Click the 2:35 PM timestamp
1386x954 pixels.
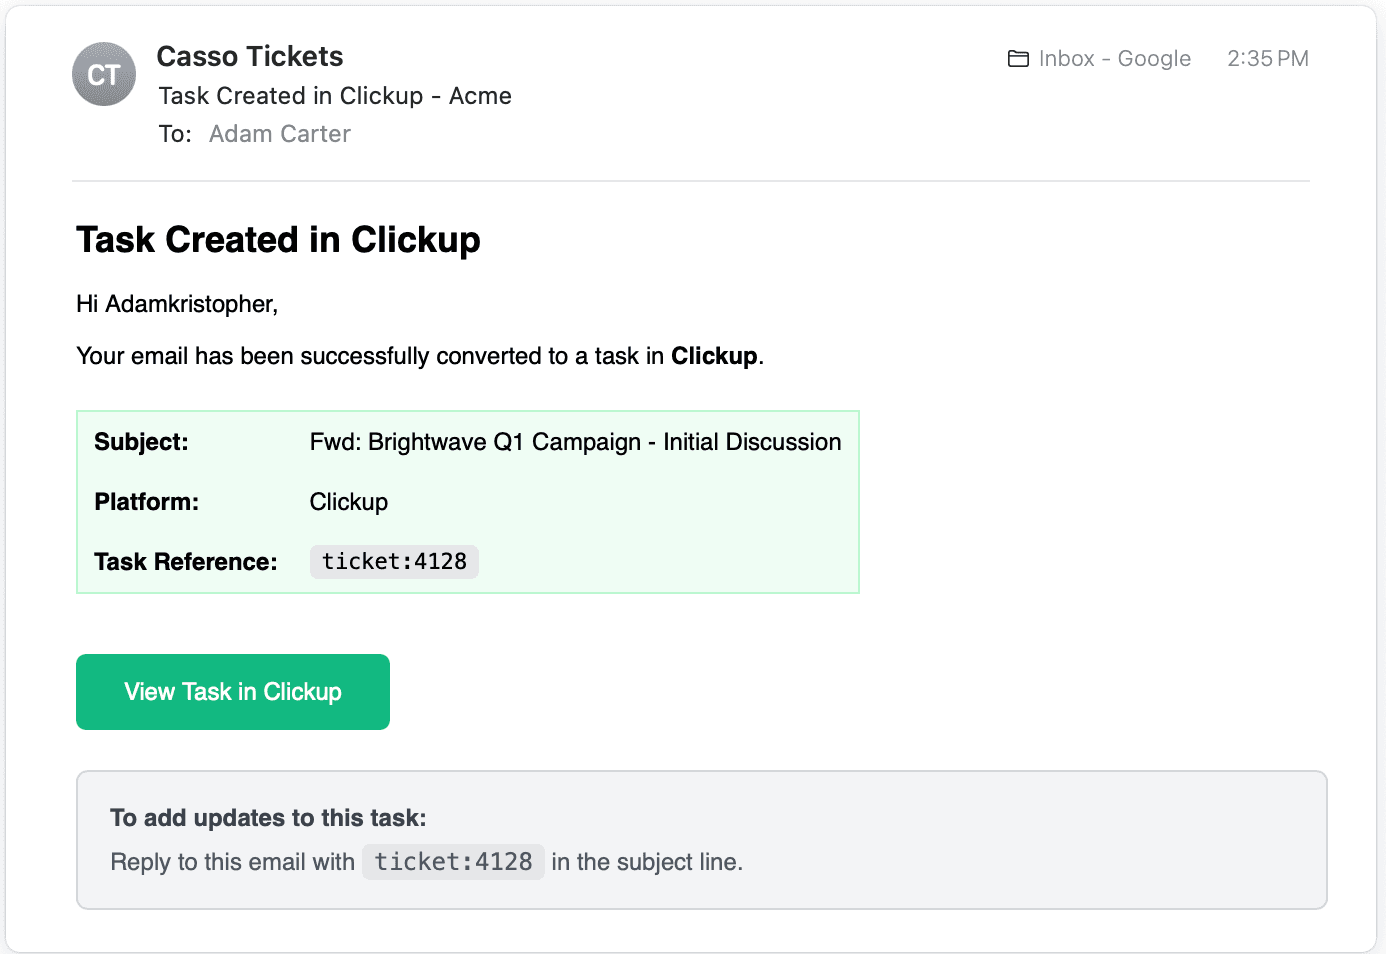pos(1267,58)
